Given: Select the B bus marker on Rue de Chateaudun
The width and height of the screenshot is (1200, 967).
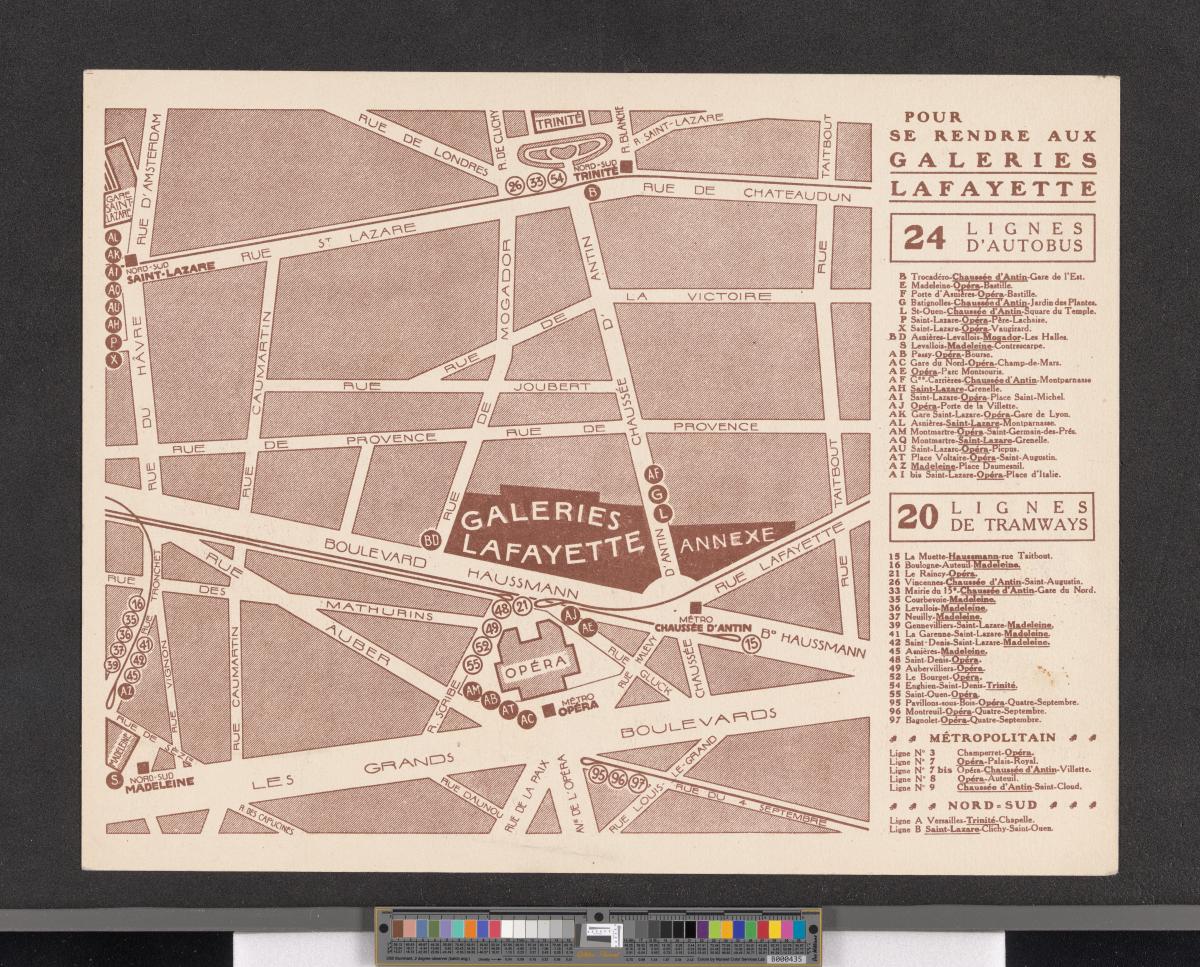Looking at the screenshot, I should (x=591, y=192).
